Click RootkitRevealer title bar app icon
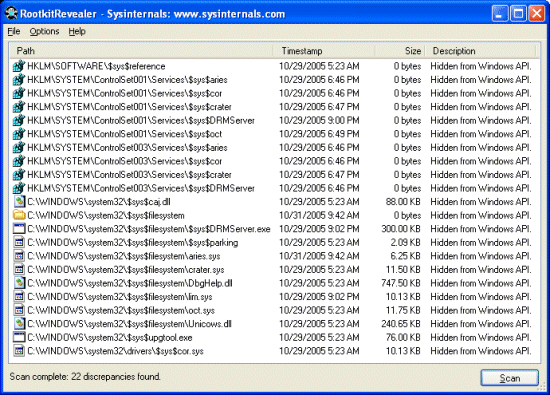The image size is (550, 395). [x=11, y=13]
